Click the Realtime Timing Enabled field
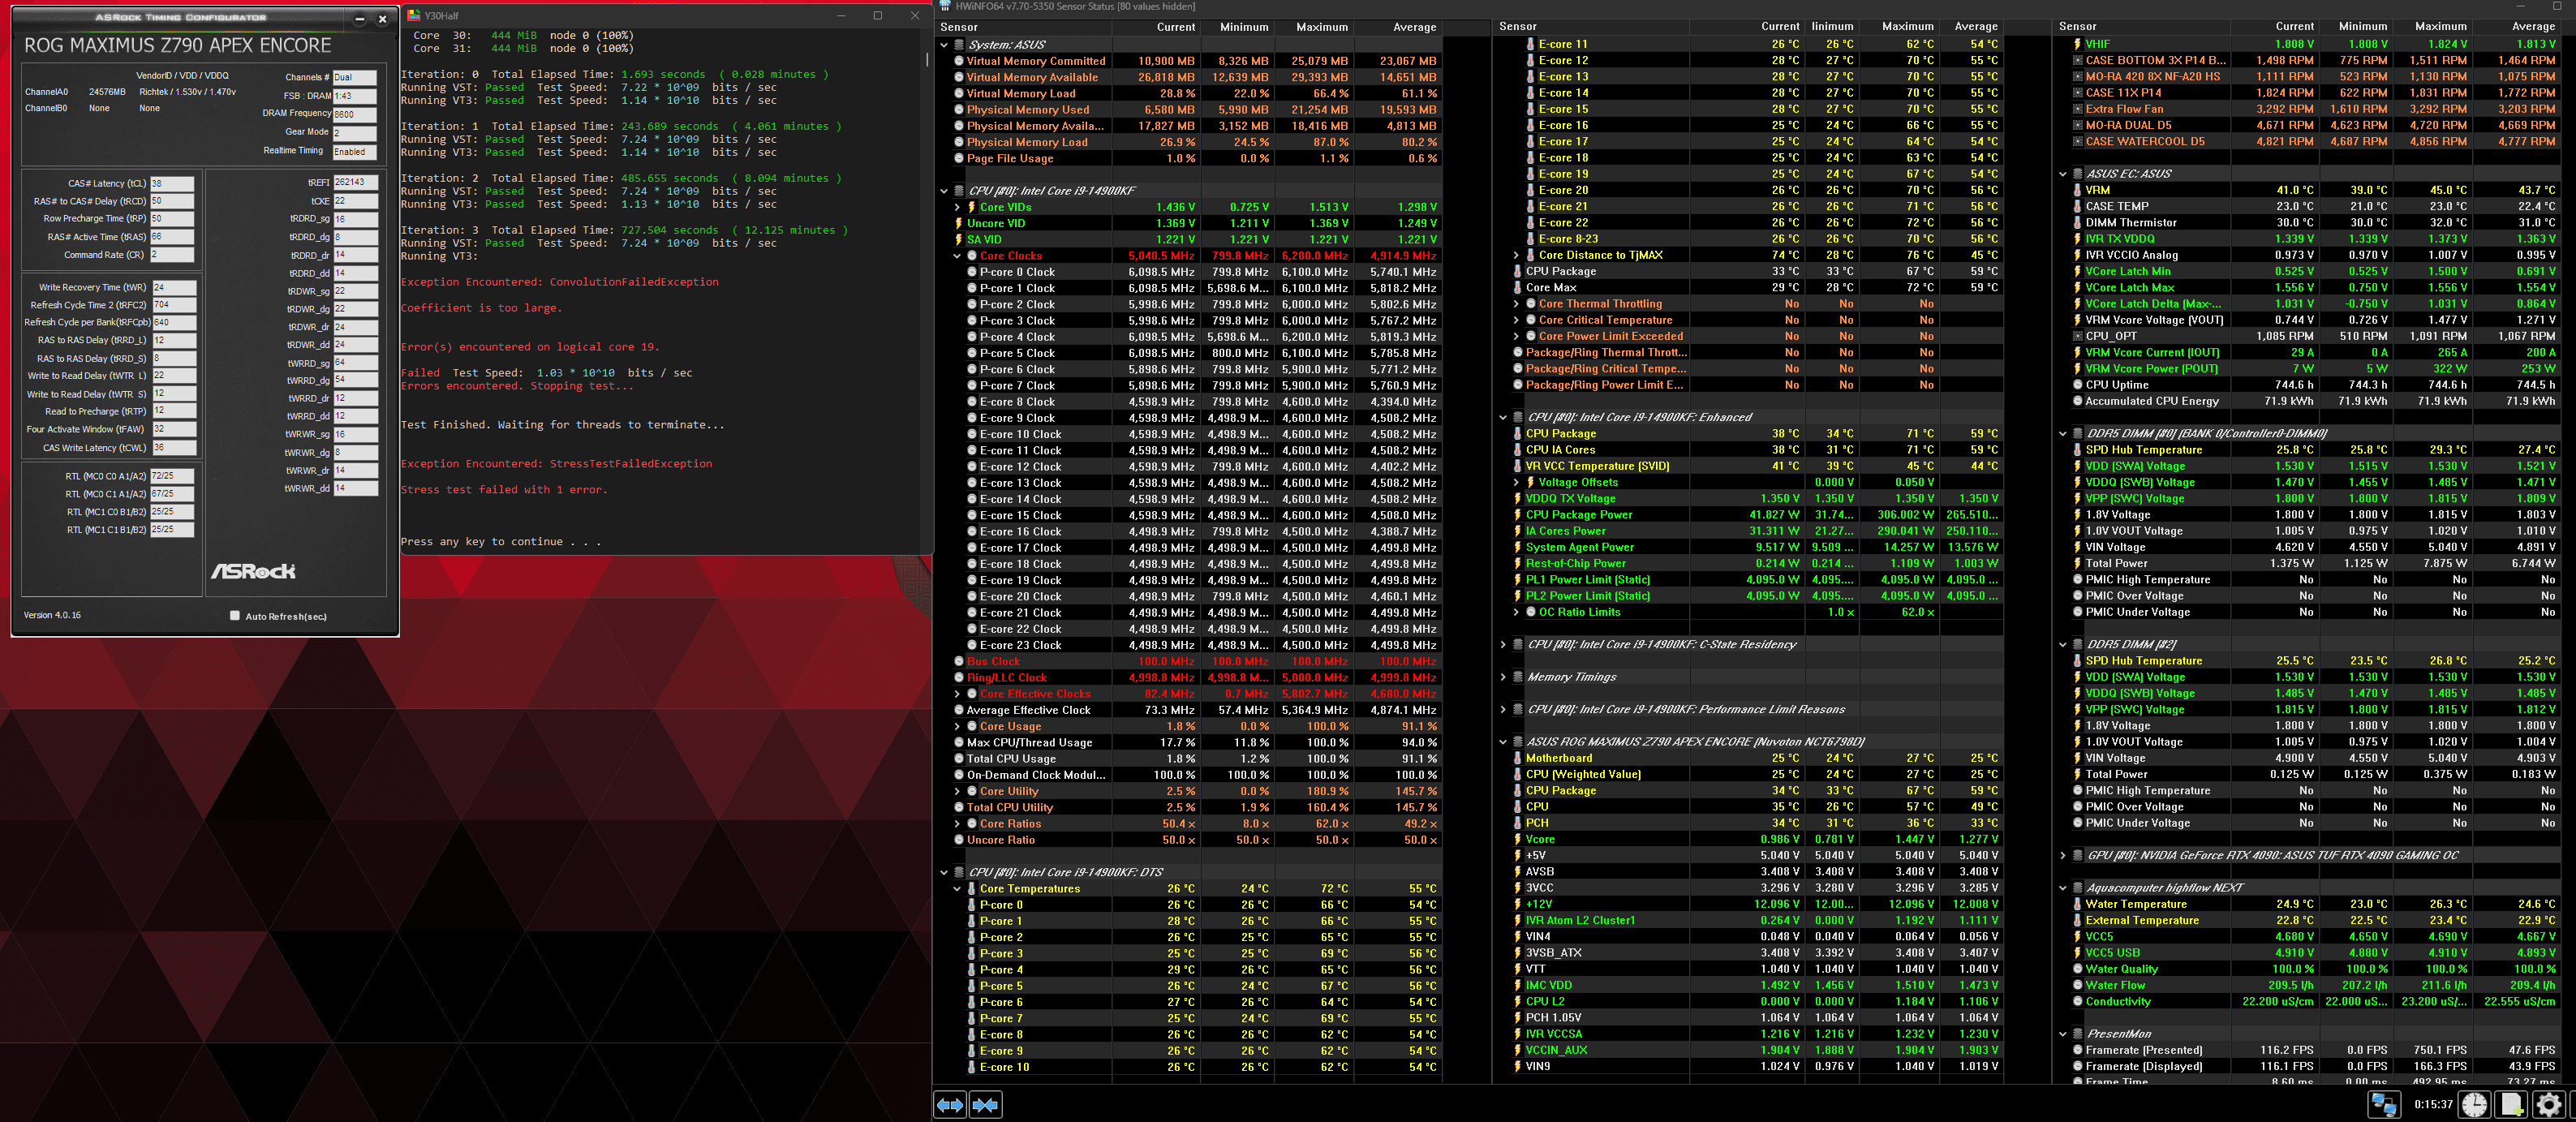Image resolution: width=2576 pixels, height=1122 pixels. (x=354, y=152)
